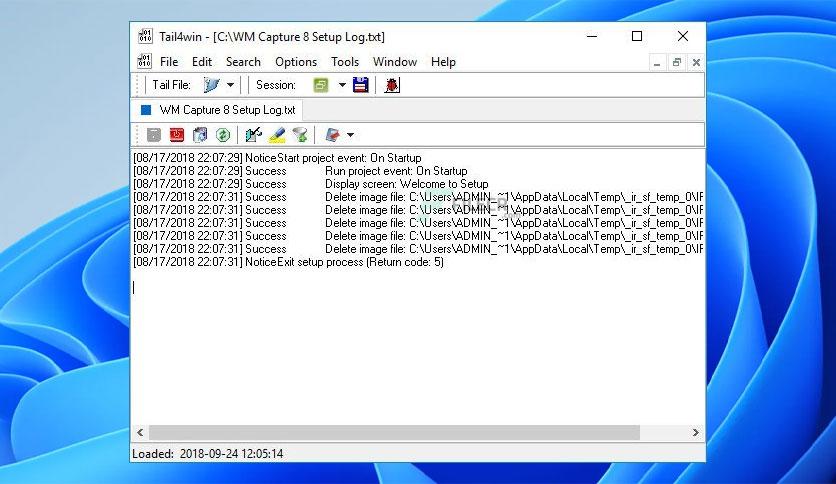Click the 'Exit setup process (Return code: 5)' line
836x484 pixels.
288,262
